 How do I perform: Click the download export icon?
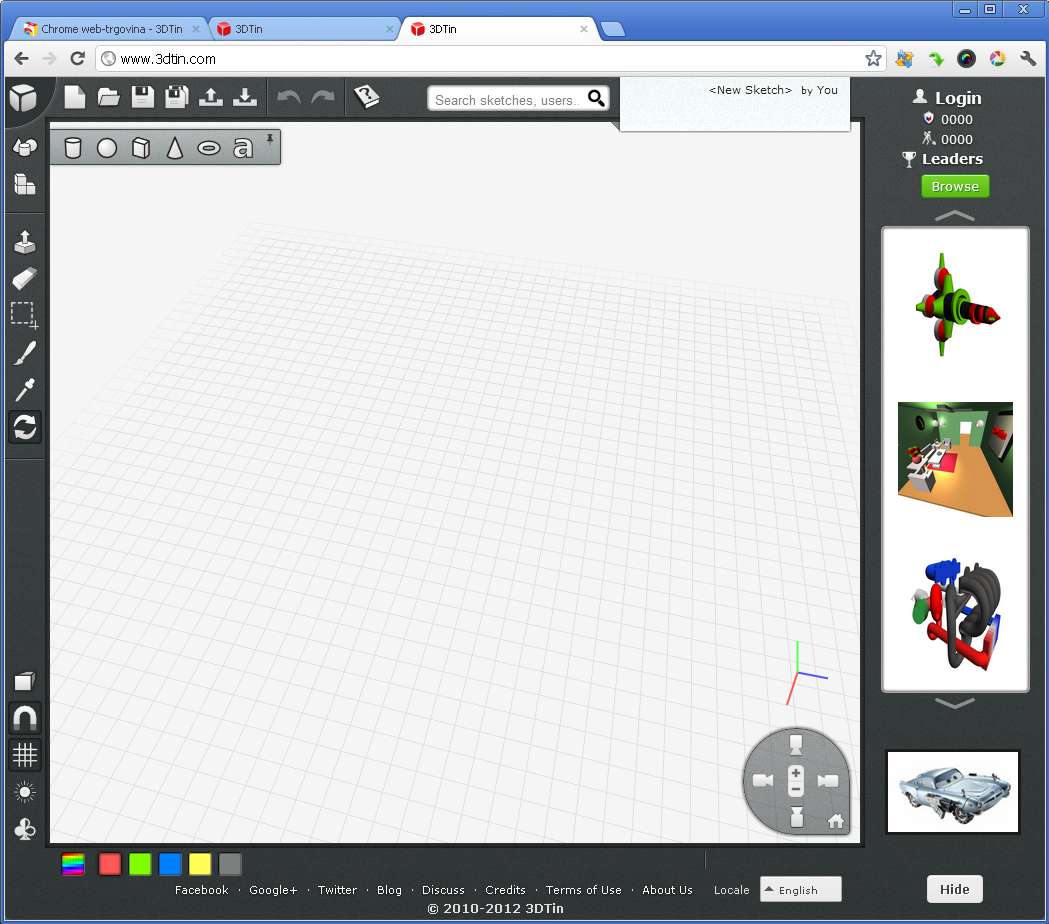pos(245,97)
